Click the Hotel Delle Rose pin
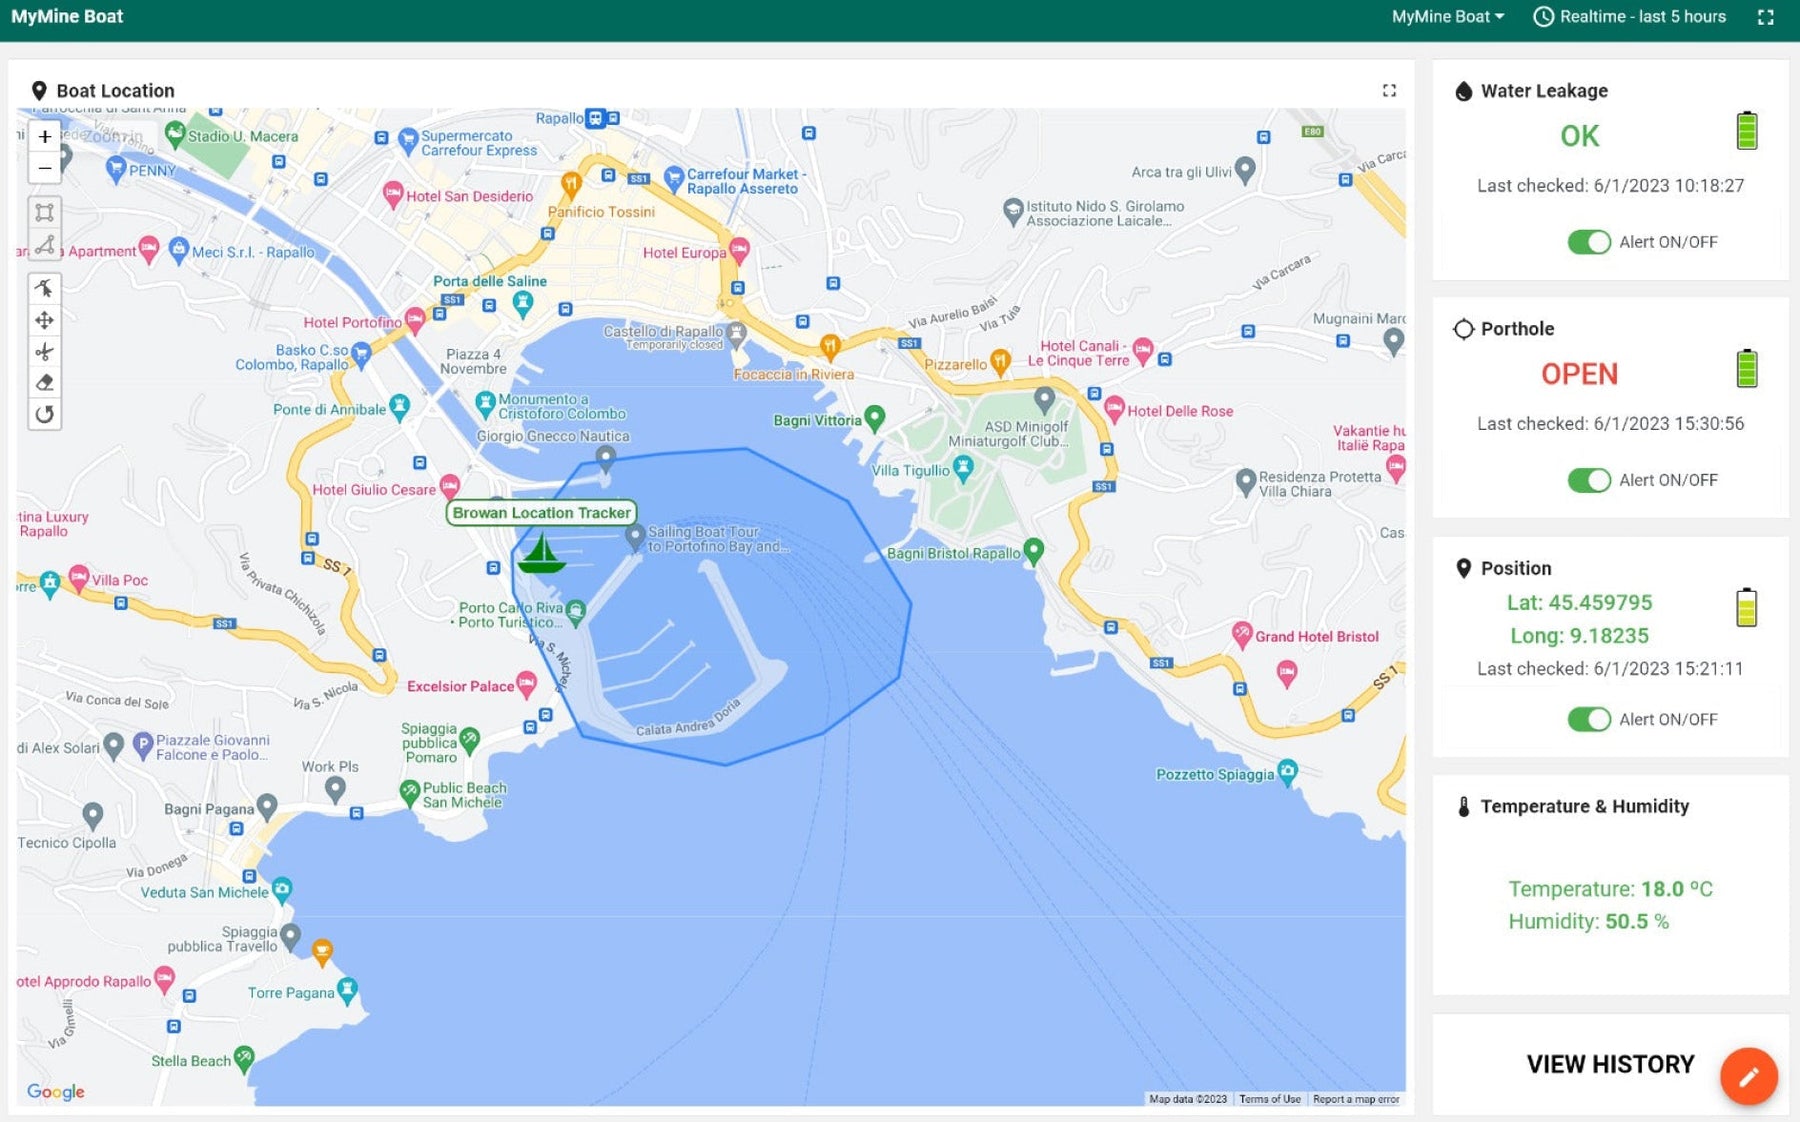The image size is (1800, 1122). pos(1114,408)
